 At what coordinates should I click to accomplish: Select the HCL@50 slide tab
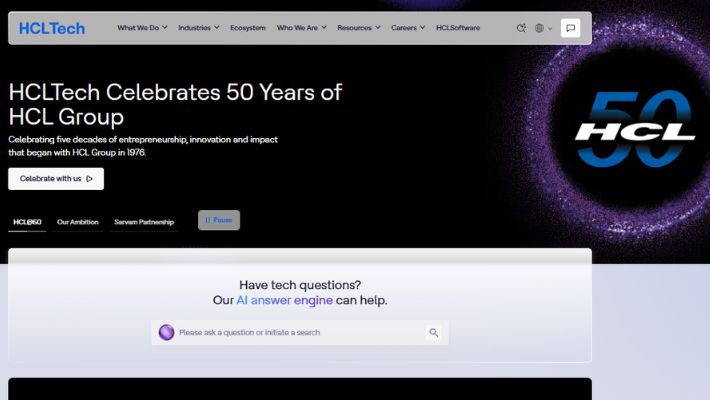pyautogui.click(x=27, y=222)
